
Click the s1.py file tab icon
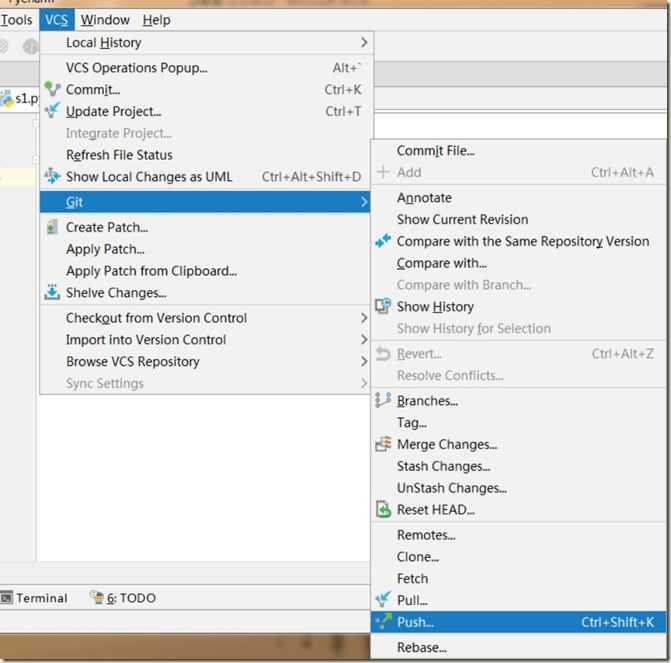6,99
